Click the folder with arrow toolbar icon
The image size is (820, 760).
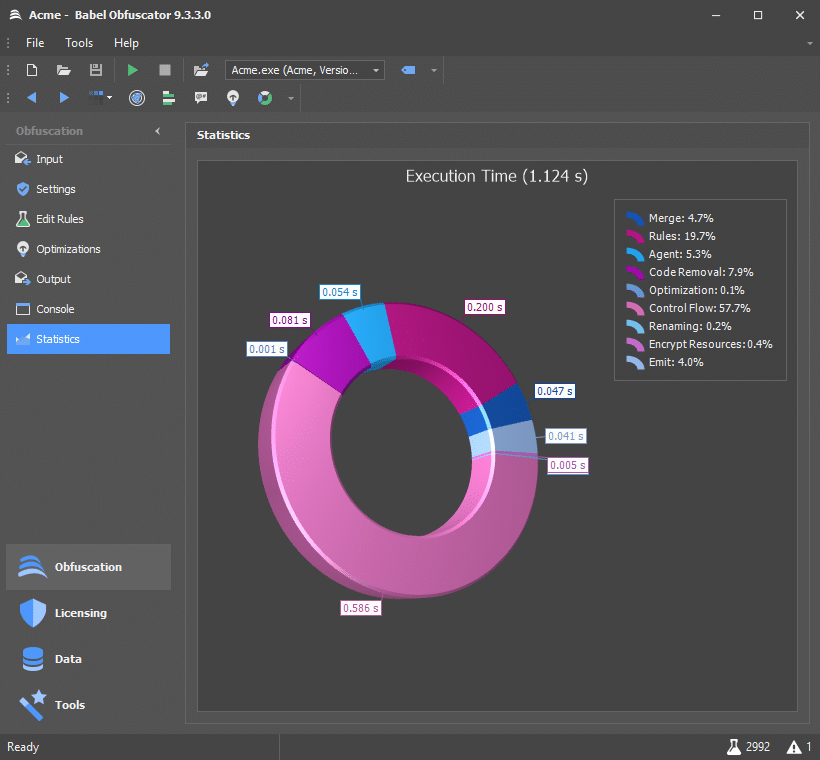[x=201, y=70]
